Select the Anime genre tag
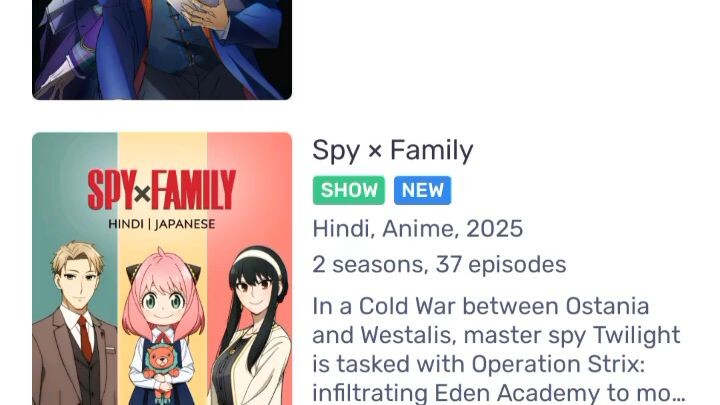 click(x=420, y=229)
